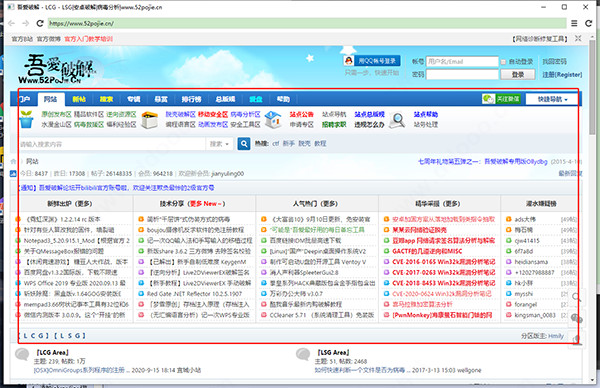Click the 移动安全区 forum link
The width and height of the screenshot is (600, 388).
(x=213, y=114)
